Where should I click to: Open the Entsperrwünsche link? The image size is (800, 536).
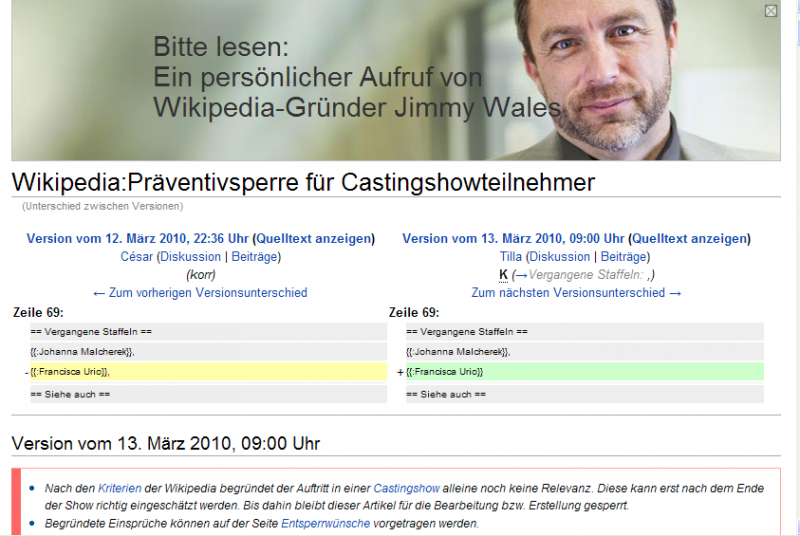(x=326, y=523)
